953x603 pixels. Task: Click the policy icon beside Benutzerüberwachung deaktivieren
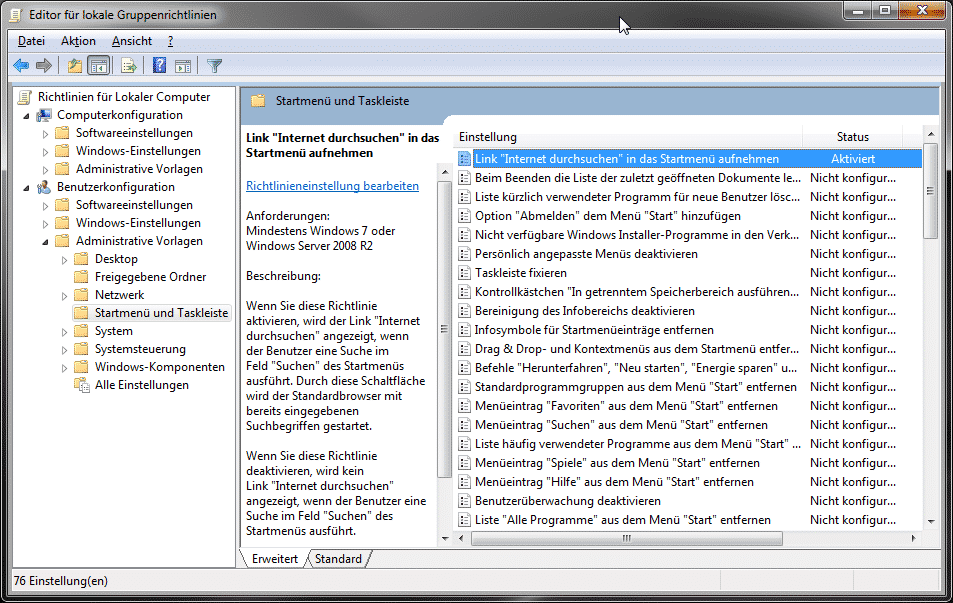[x=464, y=501]
